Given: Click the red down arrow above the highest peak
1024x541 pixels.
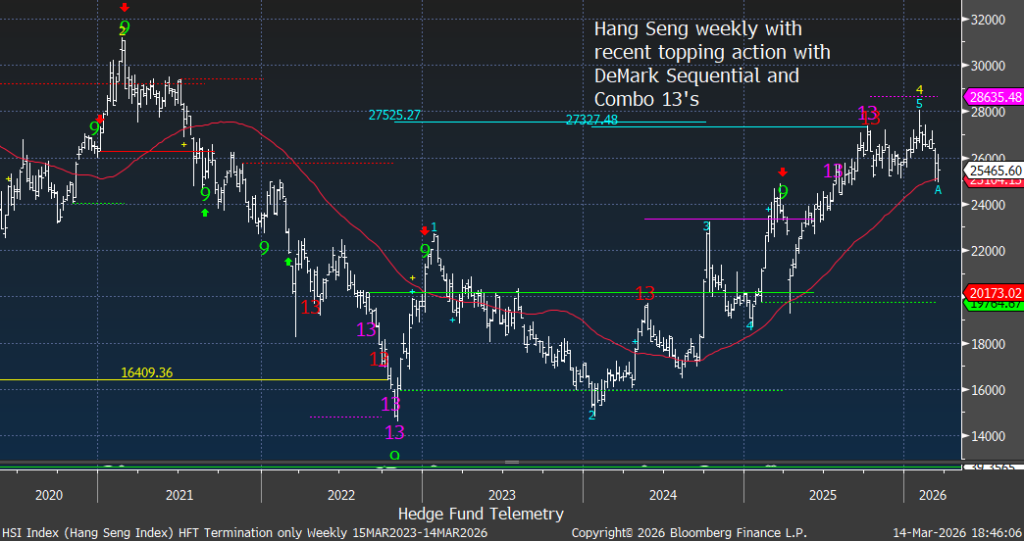Looking at the screenshot, I should pos(123,6).
